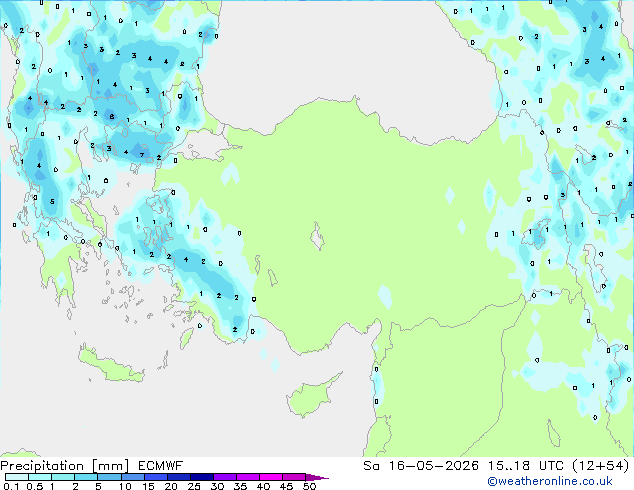
Task: Click the '15..18 UTC' time text
Action: (525, 466)
